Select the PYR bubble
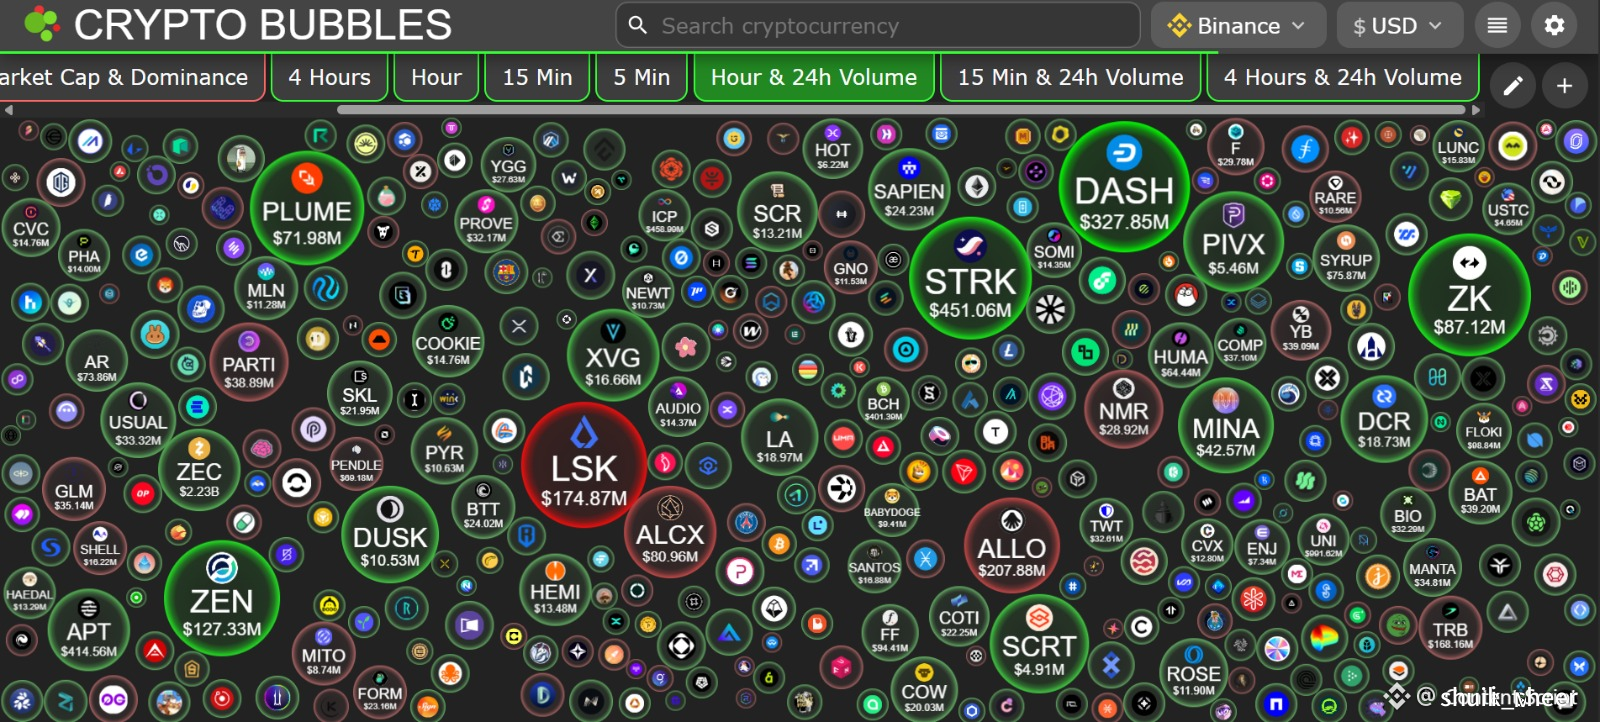1600x722 pixels. click(x=444, y=452)
